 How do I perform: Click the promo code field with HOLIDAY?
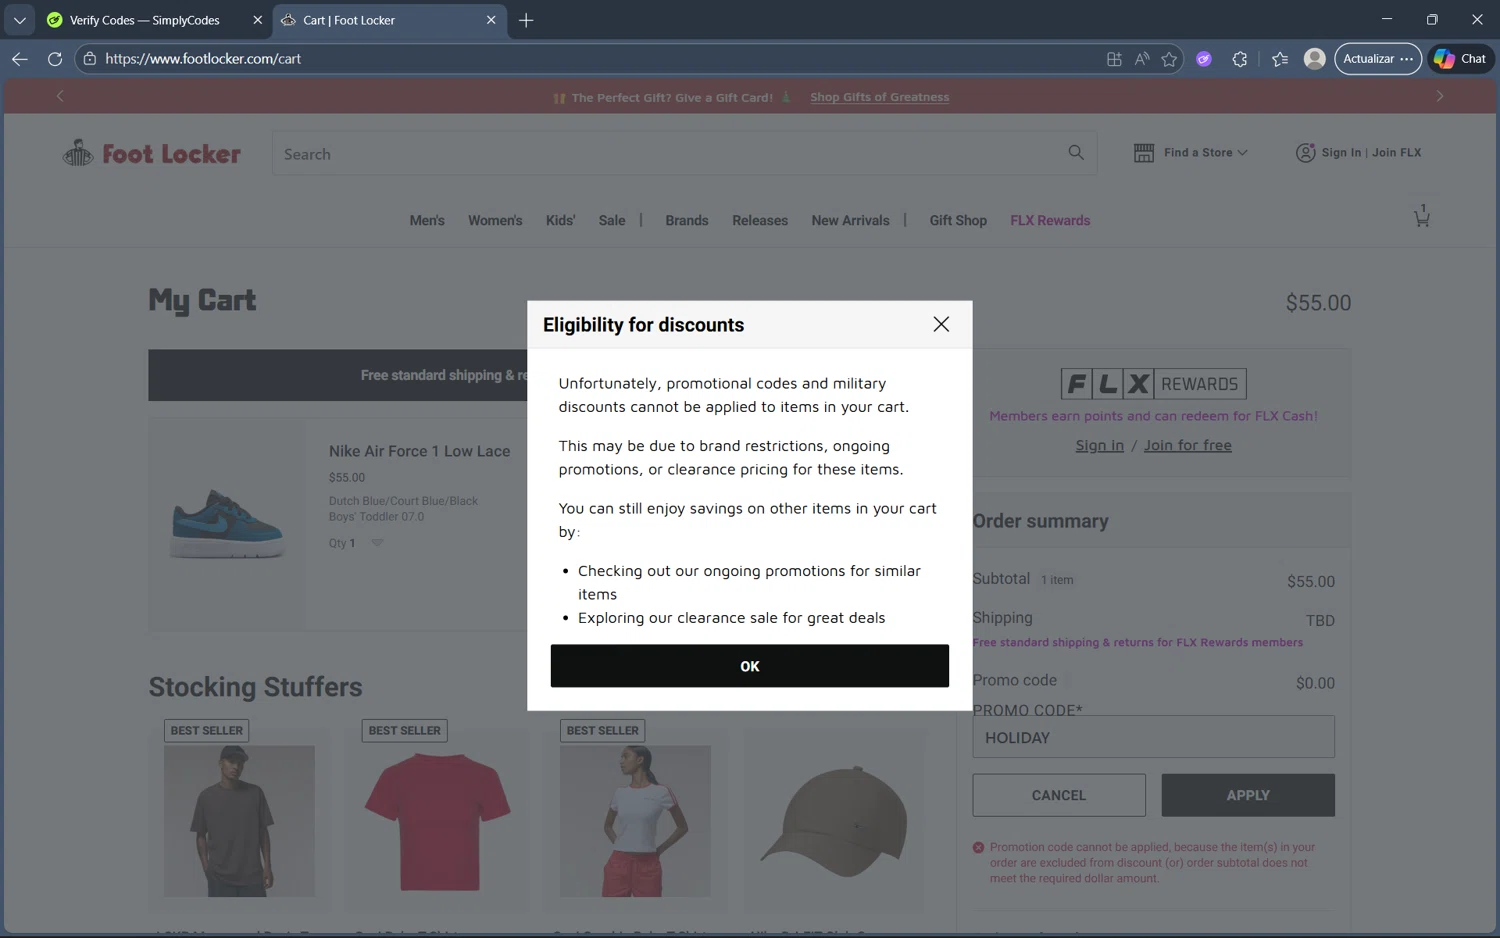(1153, 737)
